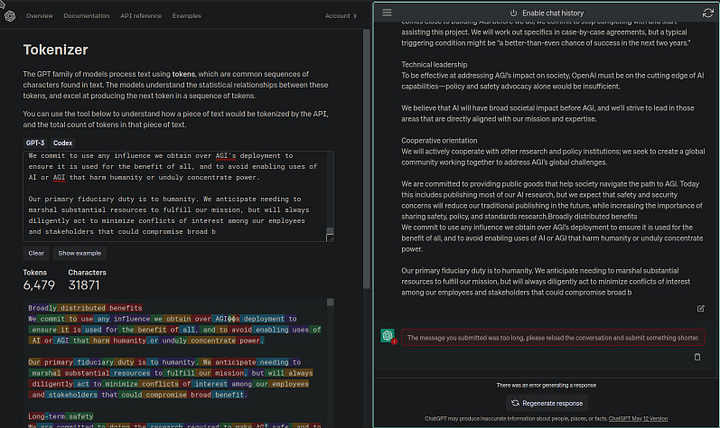Viewport: 720px width, 428px height.
Task: Click the token output panel scrollbar thumb
Action: tap(330, 302)
